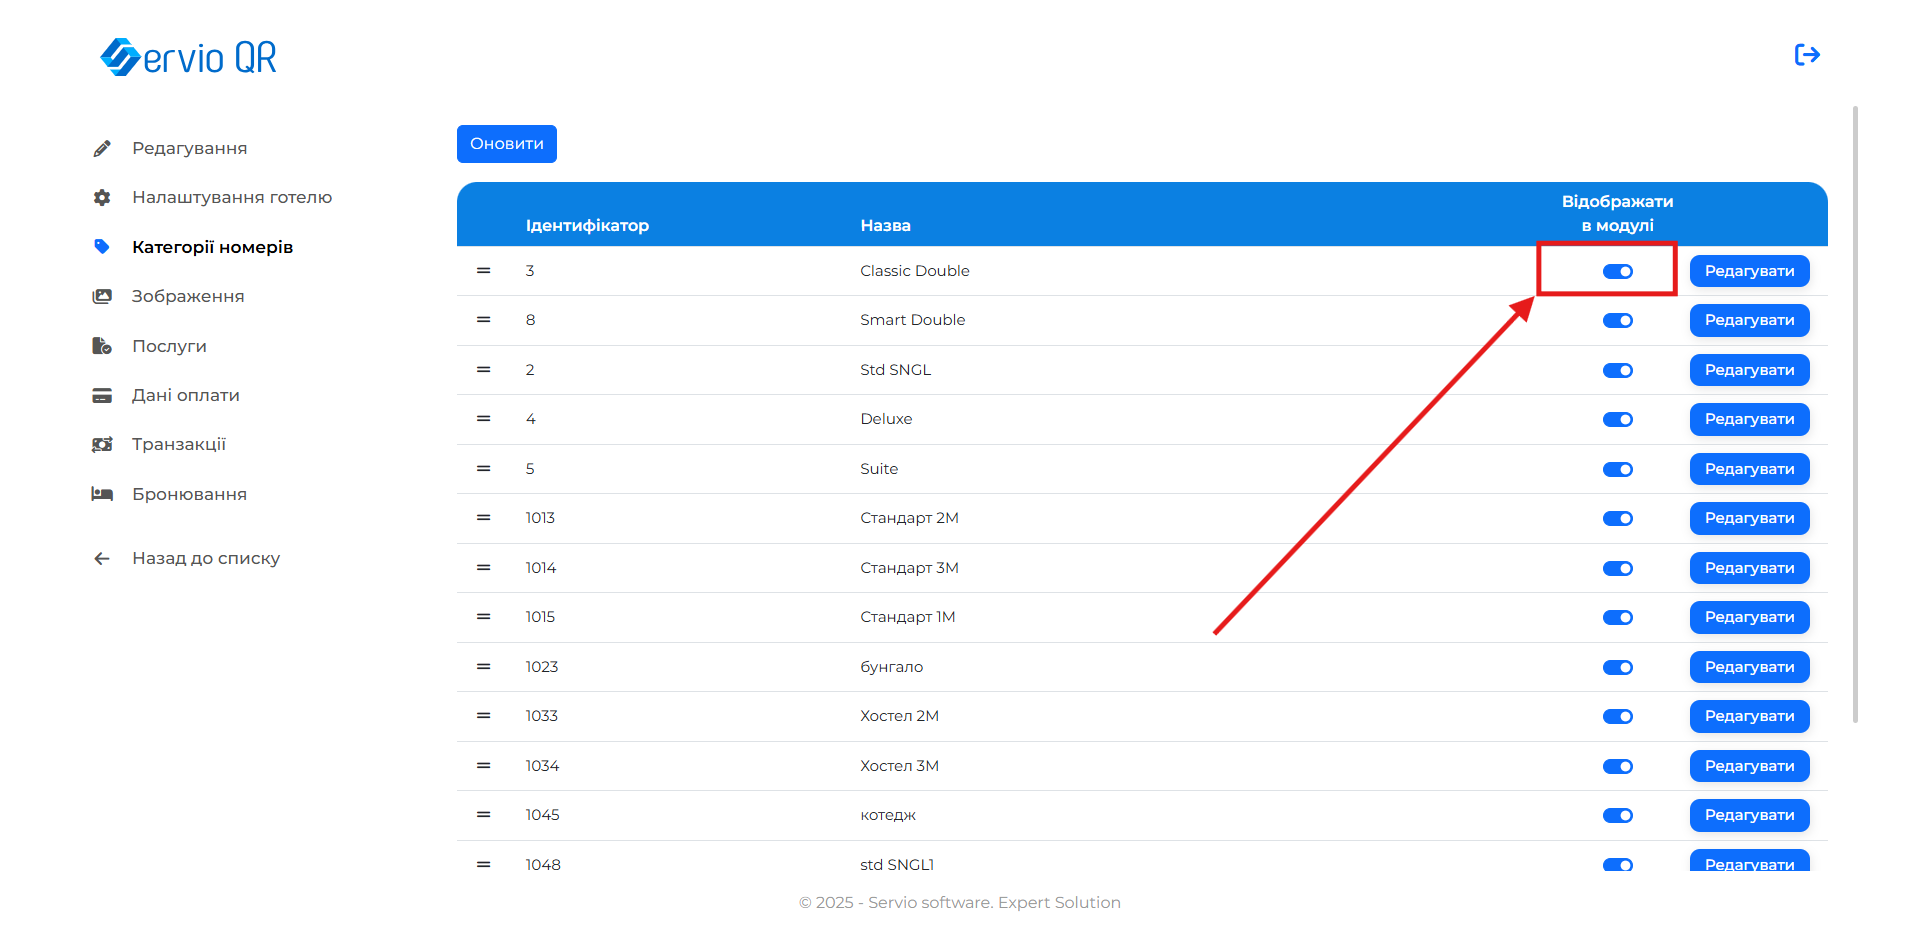The height and width of the screenshot is (942, 1920).
Task: Click the Послуги sidebar icon
Action: pos(102,346)
